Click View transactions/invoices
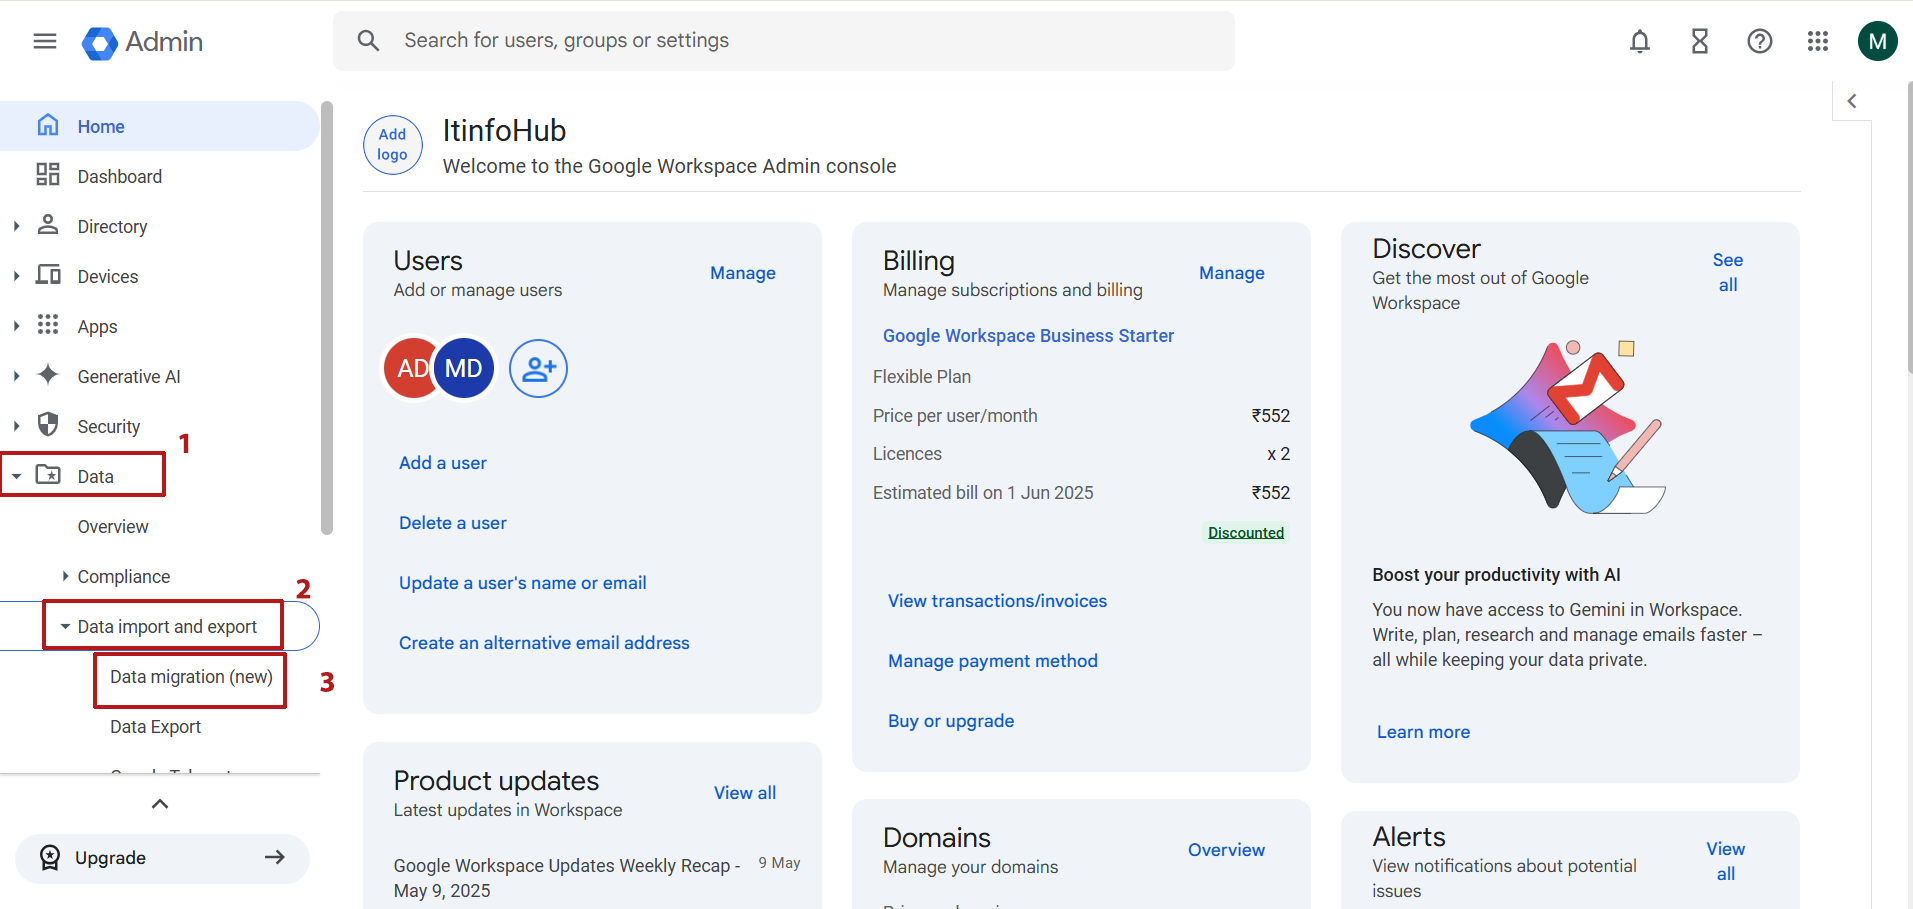 998,601
